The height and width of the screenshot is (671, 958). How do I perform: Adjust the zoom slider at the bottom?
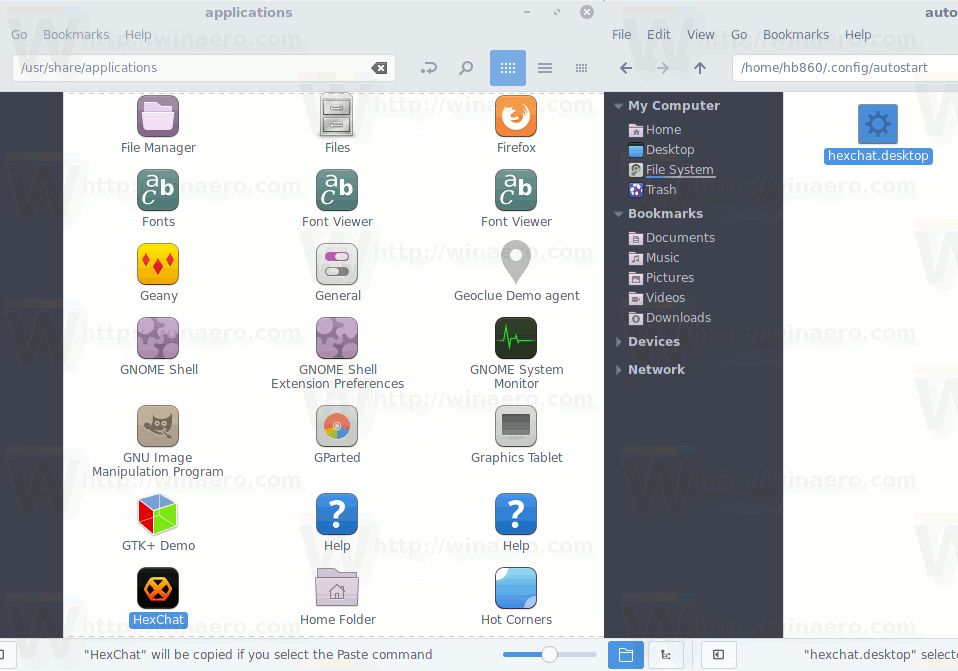coord(549,654)
